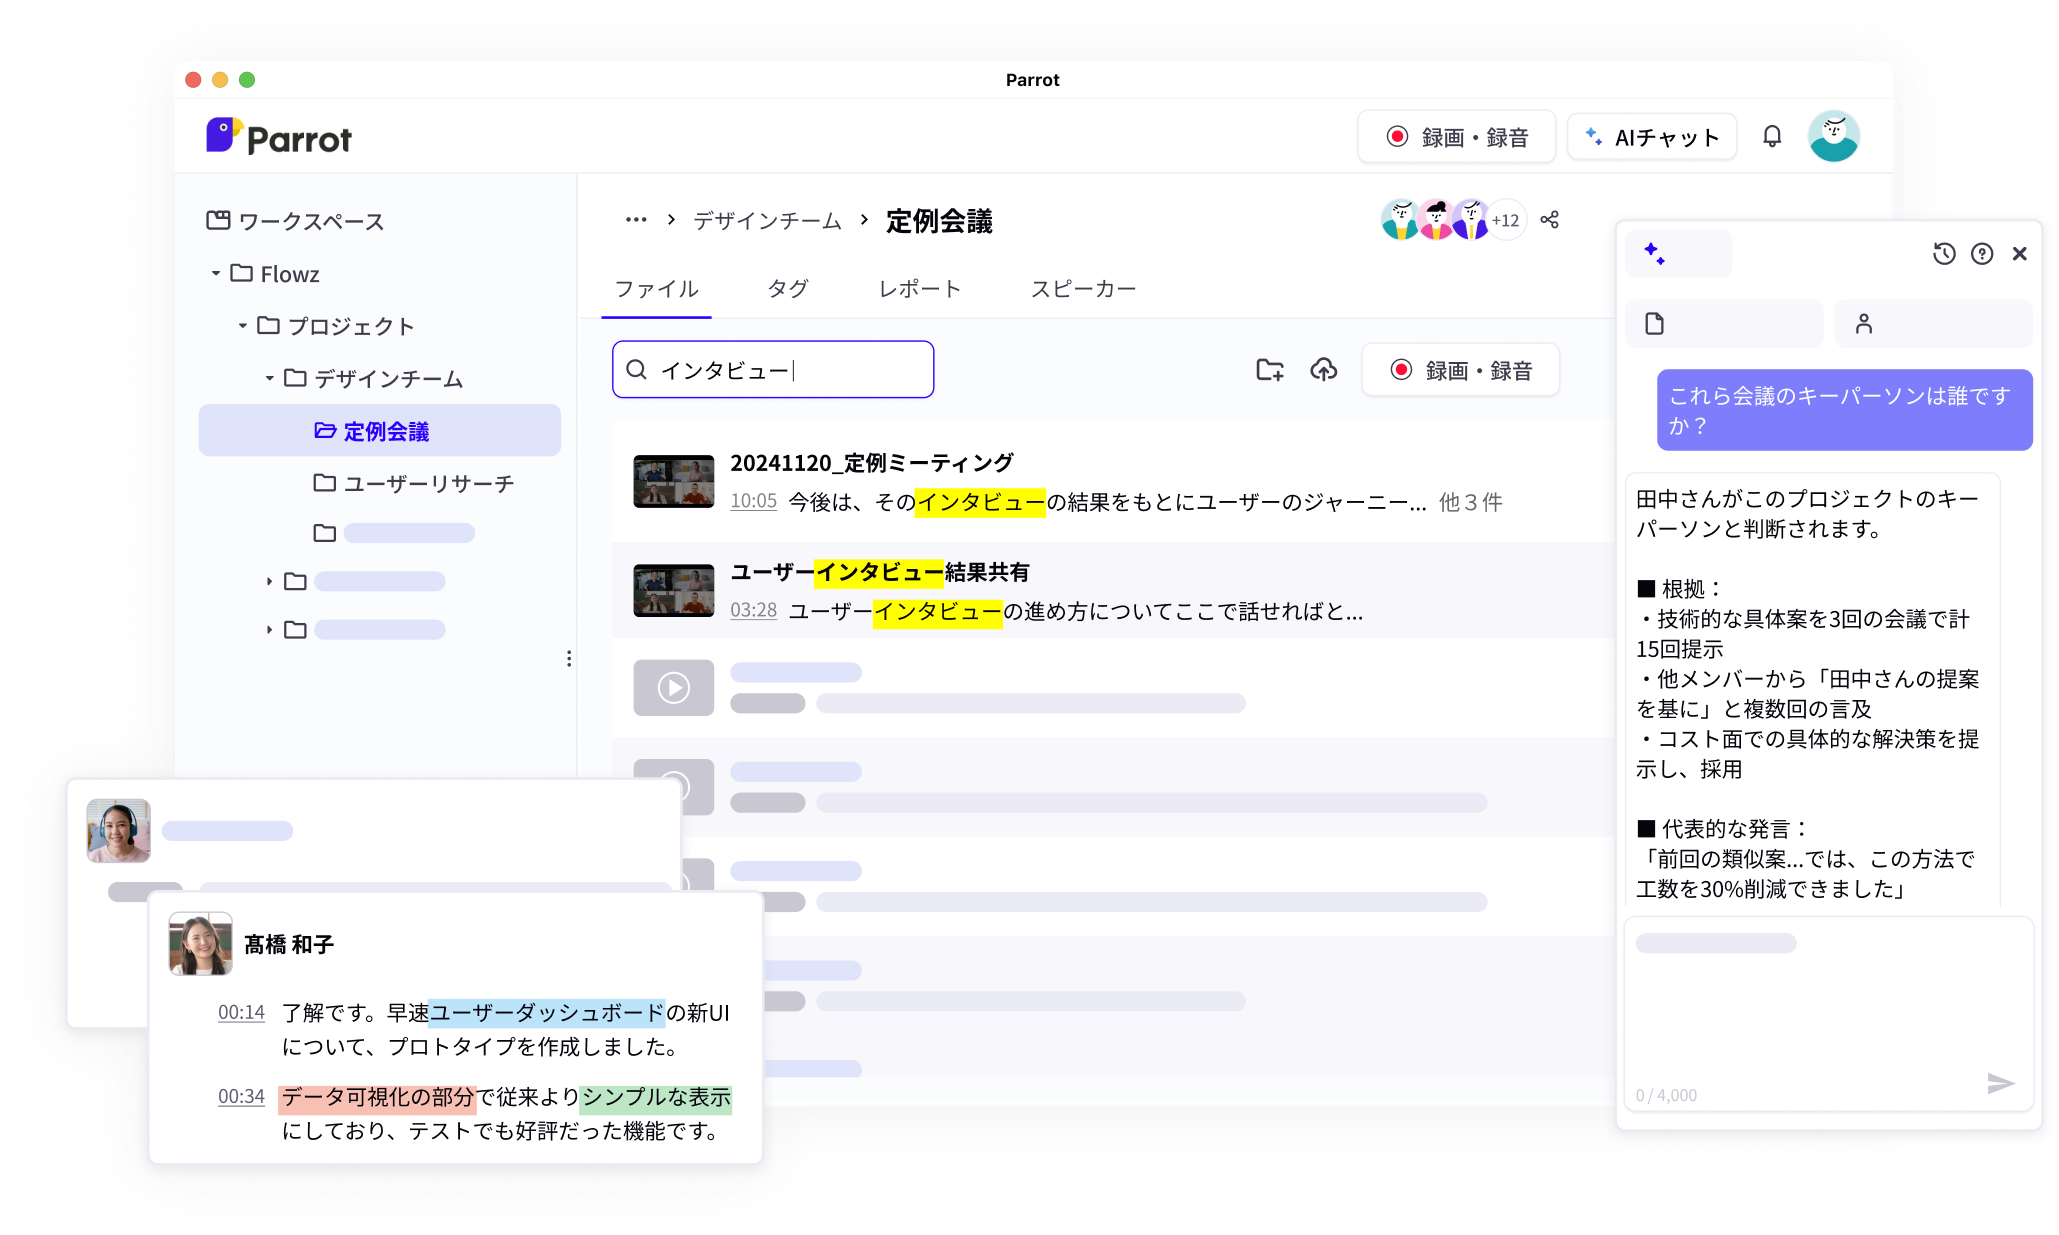Open chat history clock icon

[x=1943, y=254]
